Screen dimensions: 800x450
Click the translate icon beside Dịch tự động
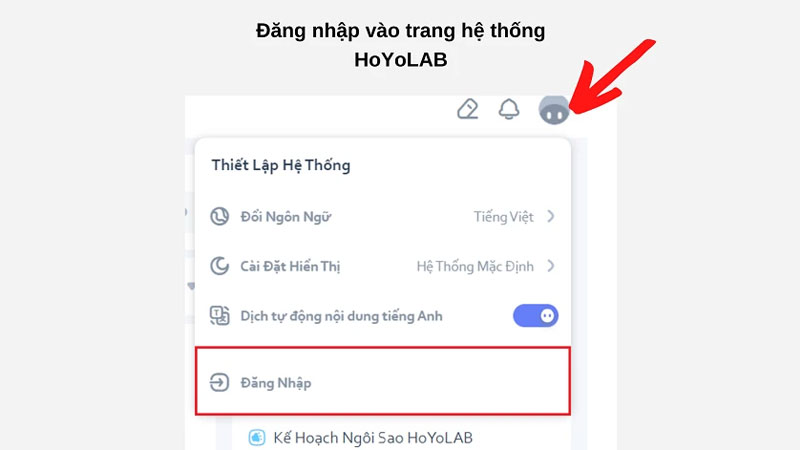(219, 315)
